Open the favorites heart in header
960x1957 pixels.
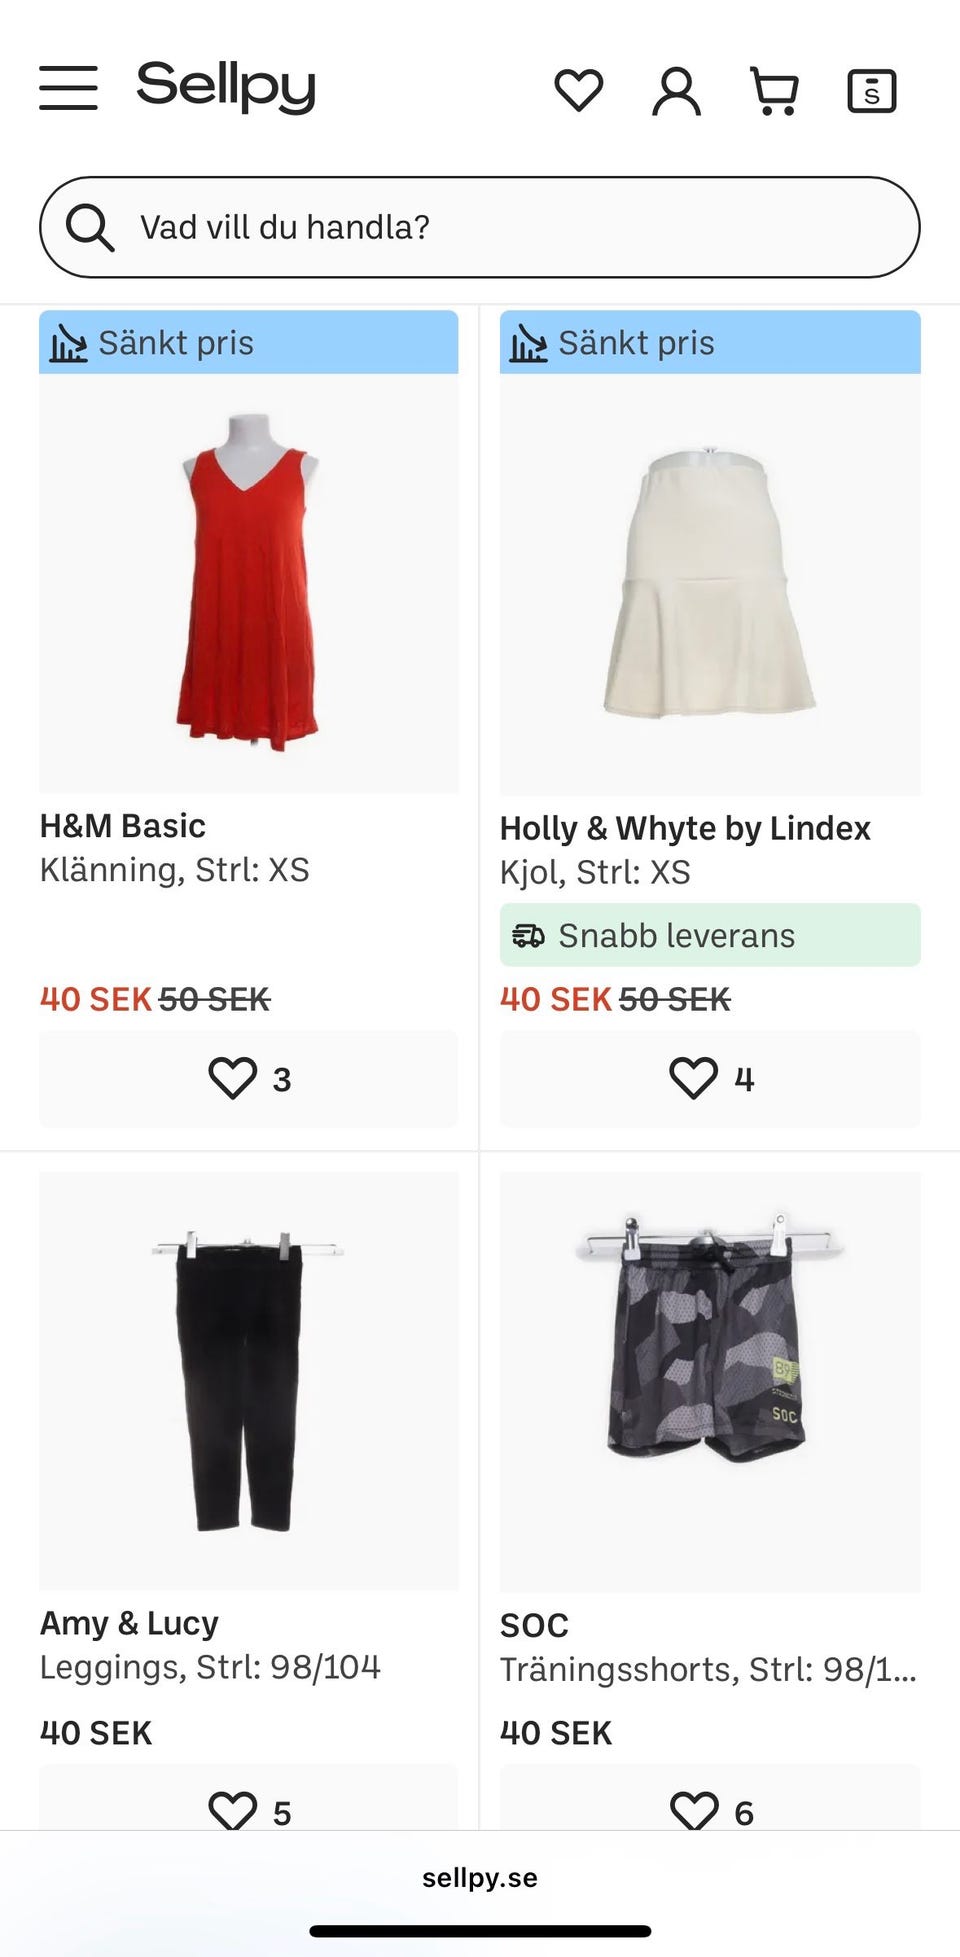[578, 90]
